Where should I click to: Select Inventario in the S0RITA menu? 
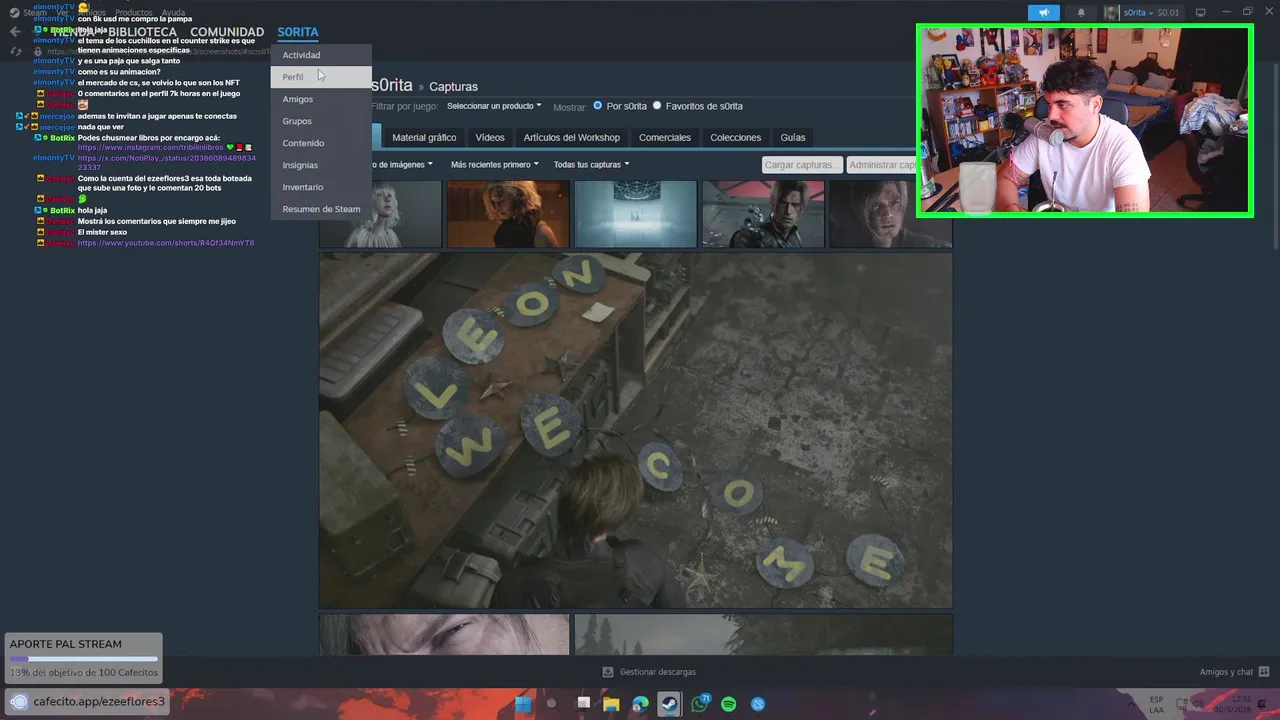[x=321, y=187]
